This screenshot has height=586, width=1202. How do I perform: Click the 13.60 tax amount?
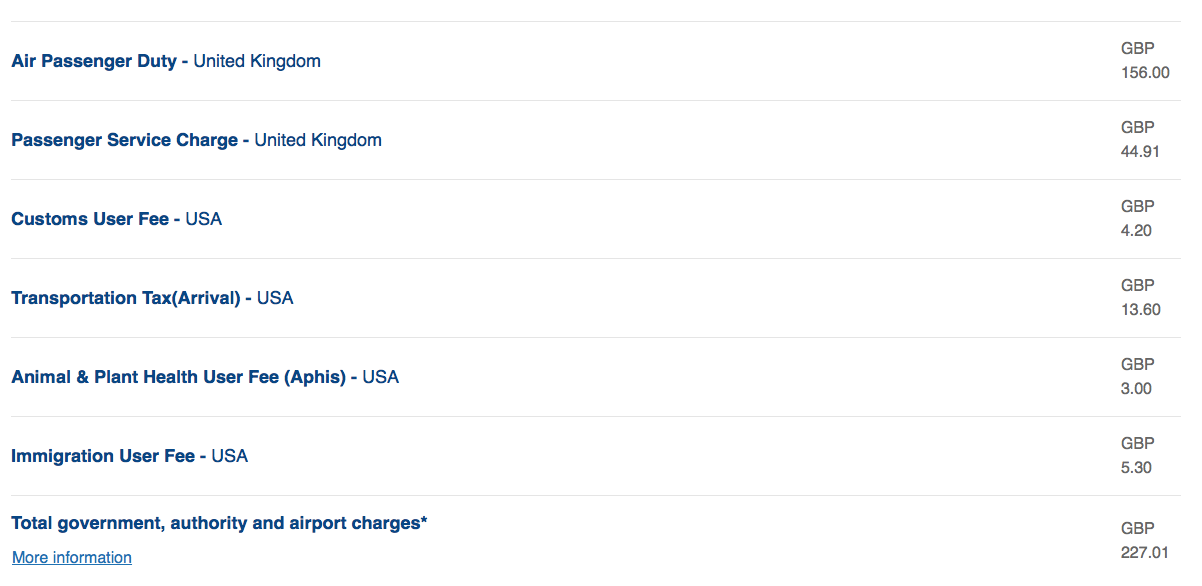1140,310
